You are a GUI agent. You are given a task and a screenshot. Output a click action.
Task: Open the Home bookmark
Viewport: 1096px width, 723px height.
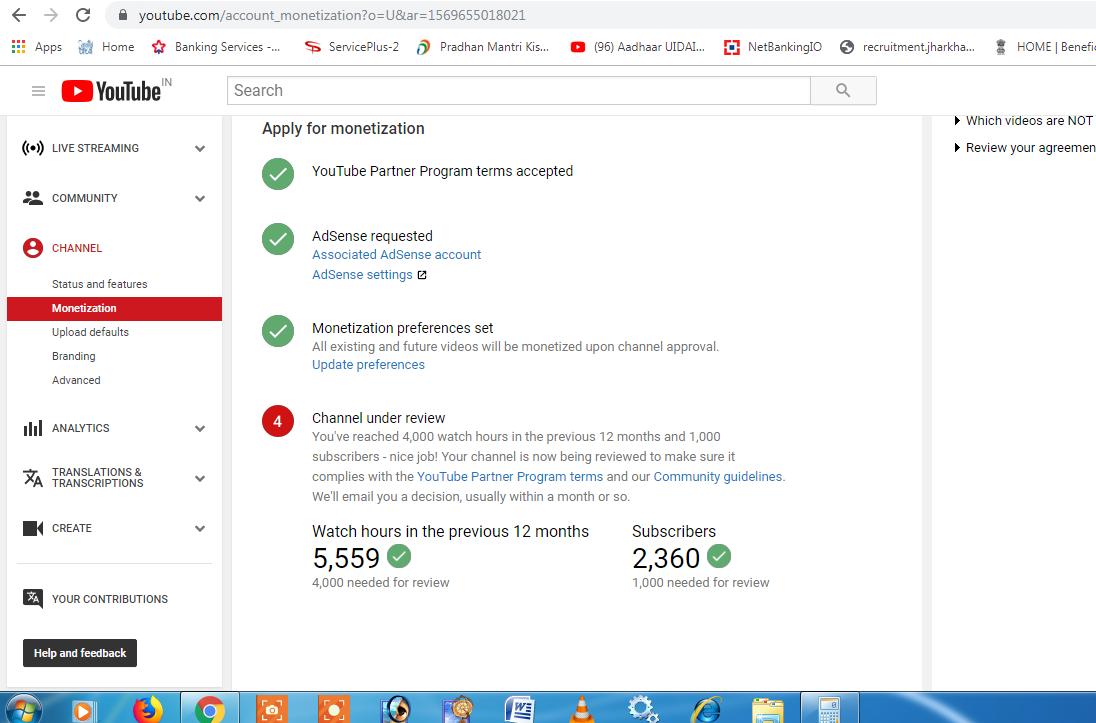(x=106, y=47)
